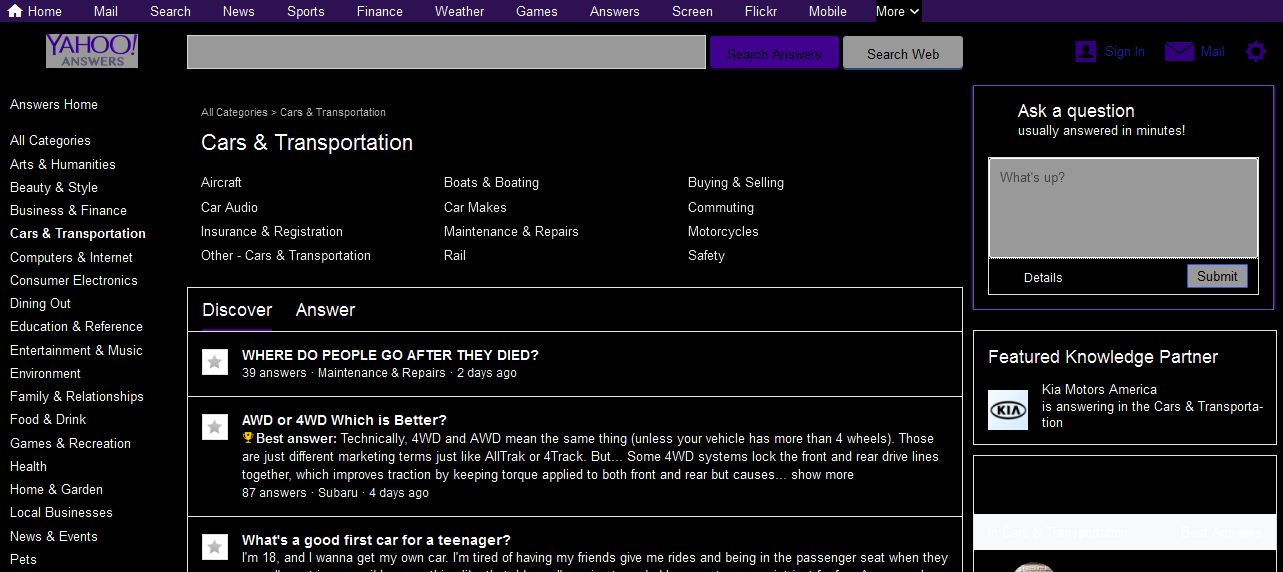Star the 'good first car' question
The height and width of the screenshot is (572, 1283).
[215, 547]
